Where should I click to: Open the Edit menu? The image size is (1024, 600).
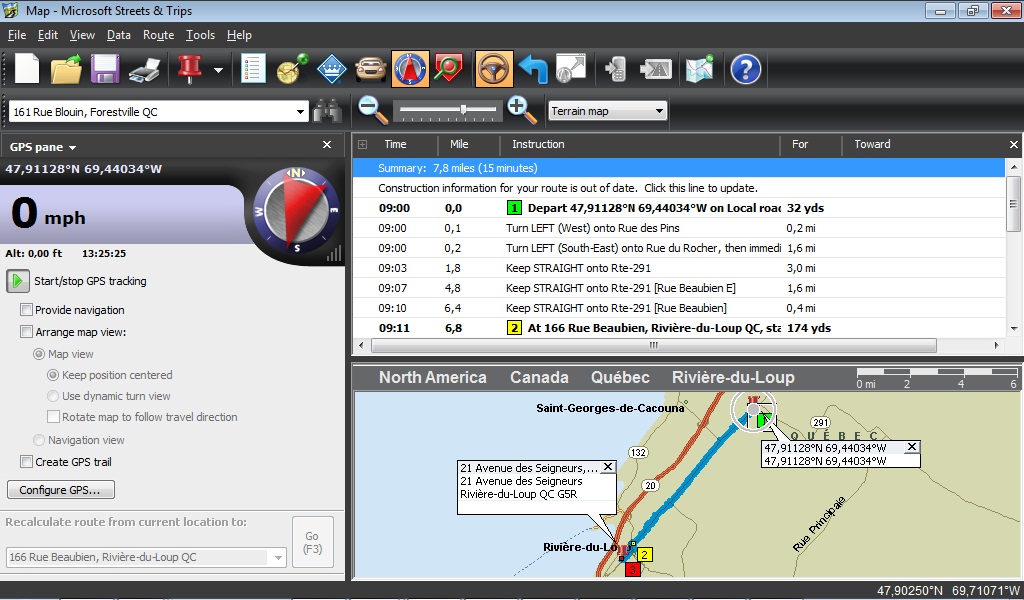click(x=48, y=35)
